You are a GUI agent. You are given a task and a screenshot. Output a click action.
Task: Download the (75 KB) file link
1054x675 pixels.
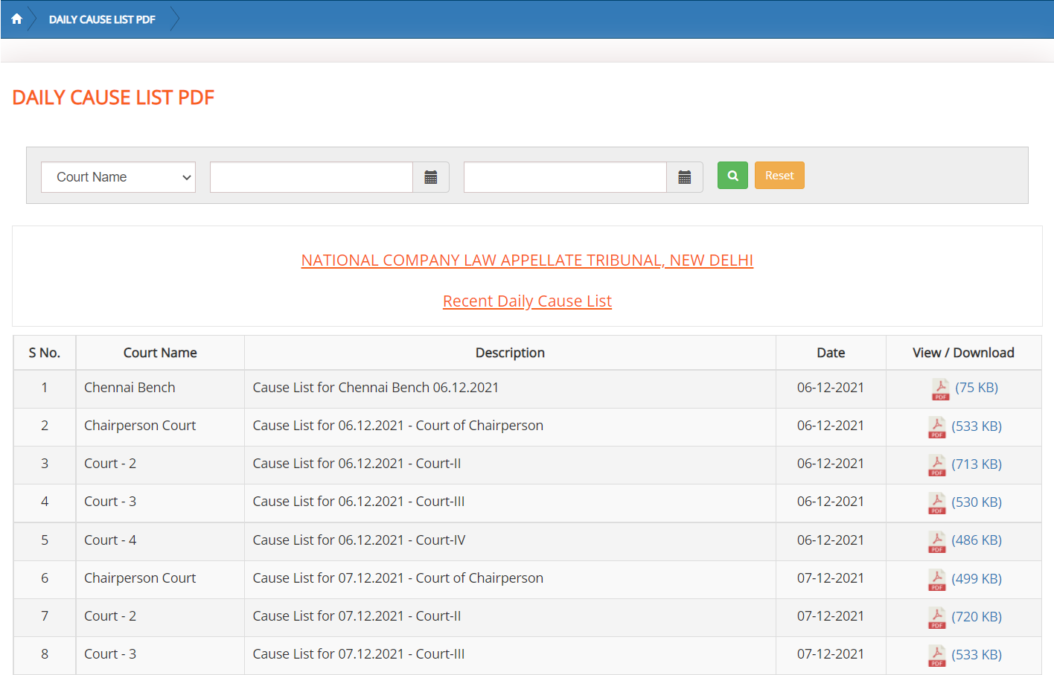tap(977, 388)
